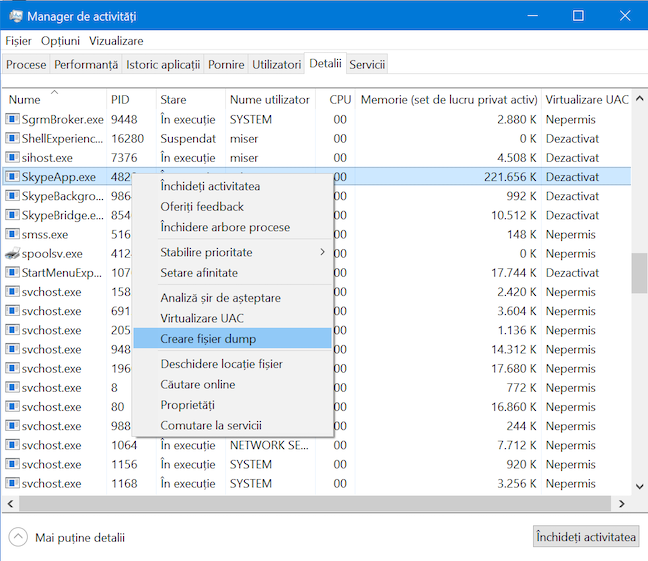Click the spoolsv.exe printer icon
648x561 pixels.
coord(12,253)
